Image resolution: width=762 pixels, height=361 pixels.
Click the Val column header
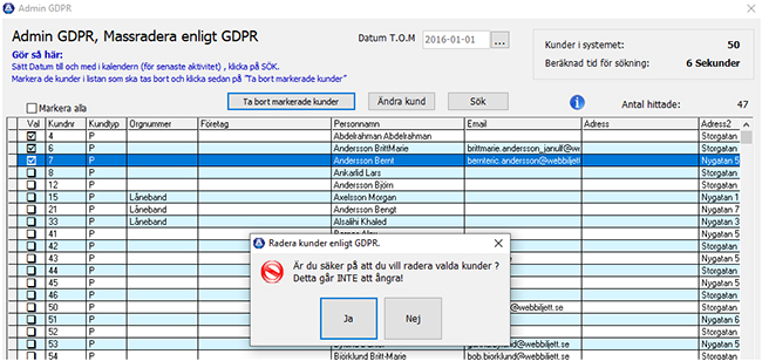coord(32,124)
